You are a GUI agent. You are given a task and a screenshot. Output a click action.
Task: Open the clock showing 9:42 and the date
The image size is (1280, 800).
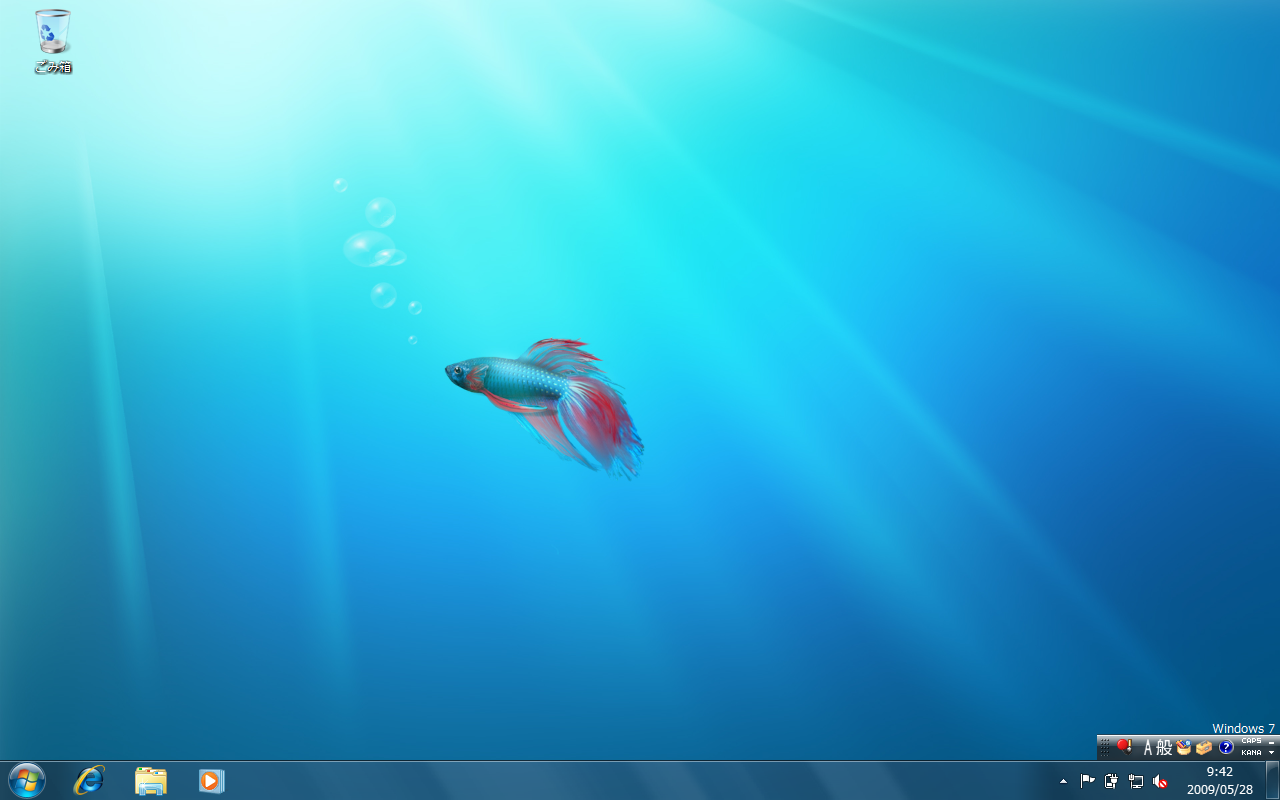point(1220,780)
